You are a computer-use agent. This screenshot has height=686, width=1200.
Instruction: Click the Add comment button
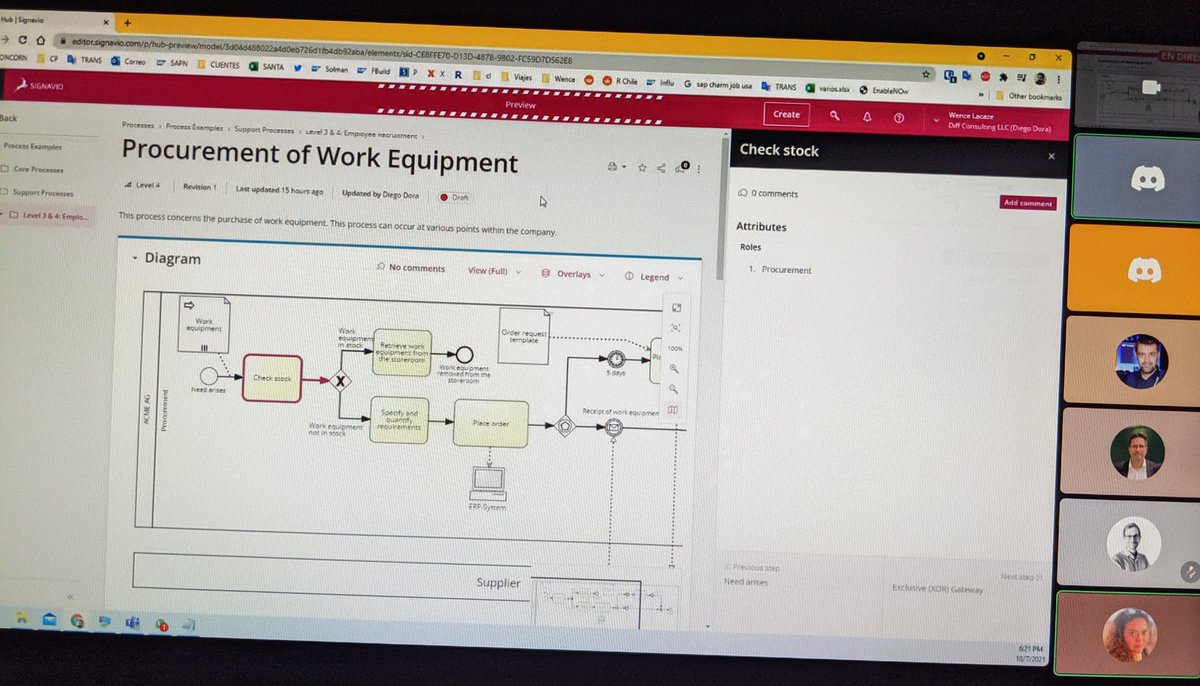[1027, 203]
